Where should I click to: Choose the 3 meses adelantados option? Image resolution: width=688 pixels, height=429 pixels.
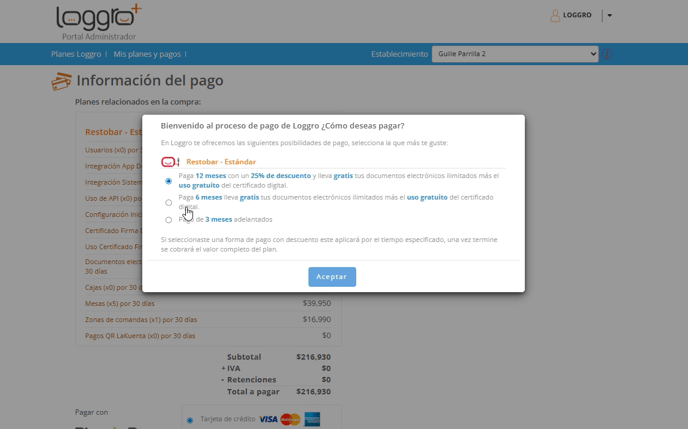[x=168, y=220]
